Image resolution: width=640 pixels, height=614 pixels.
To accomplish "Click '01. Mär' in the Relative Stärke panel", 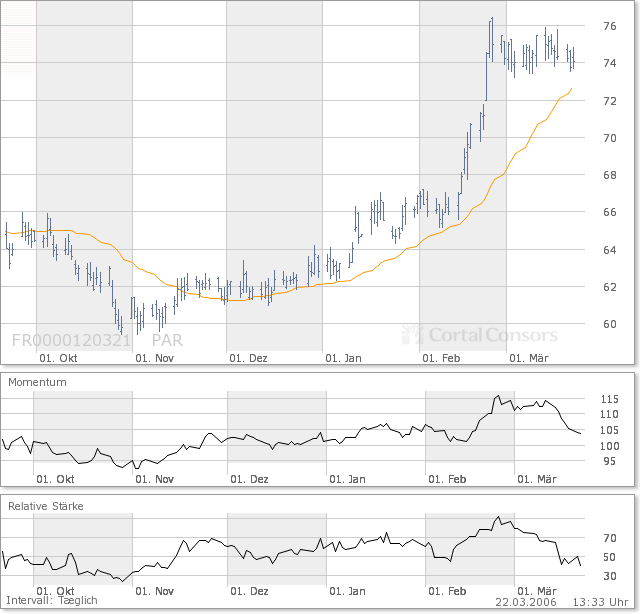I will click(537, 591).
